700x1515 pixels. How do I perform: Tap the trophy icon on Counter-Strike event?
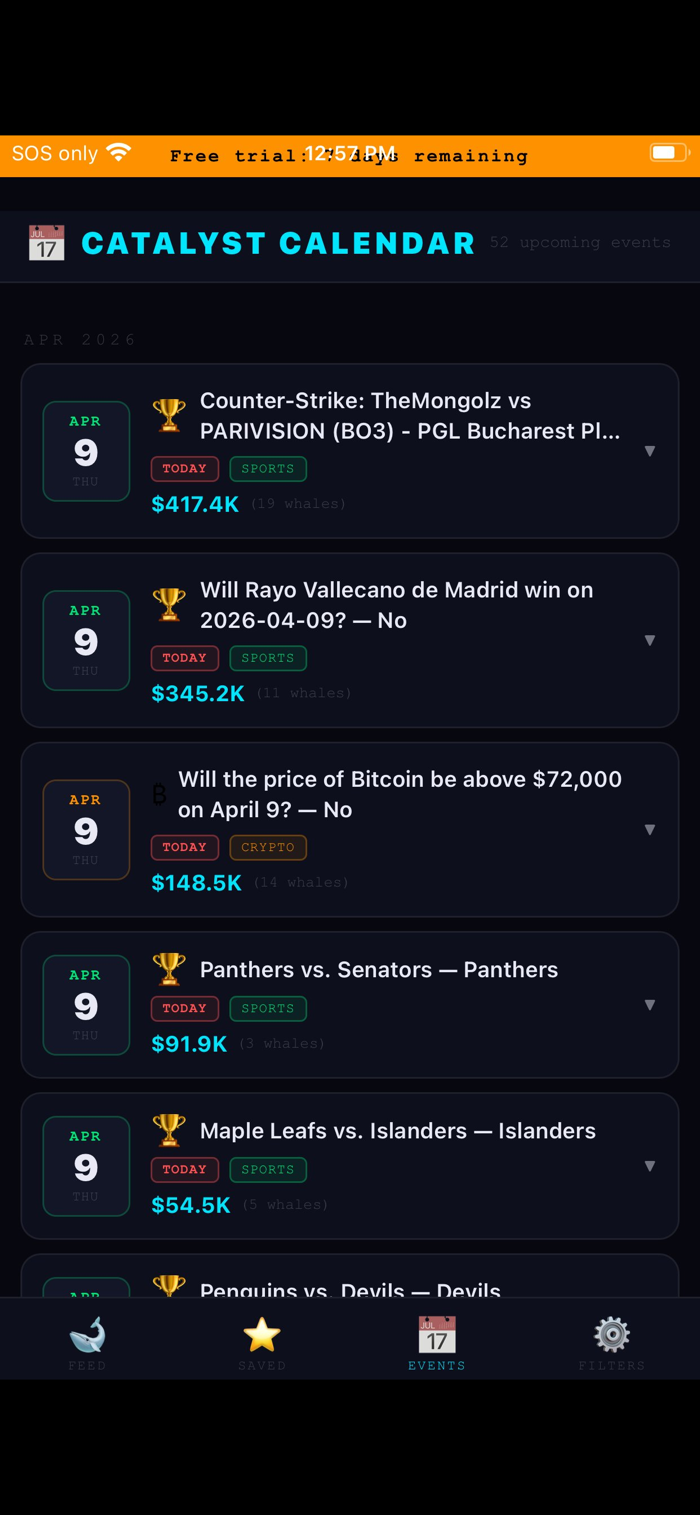tap(169, 414)
